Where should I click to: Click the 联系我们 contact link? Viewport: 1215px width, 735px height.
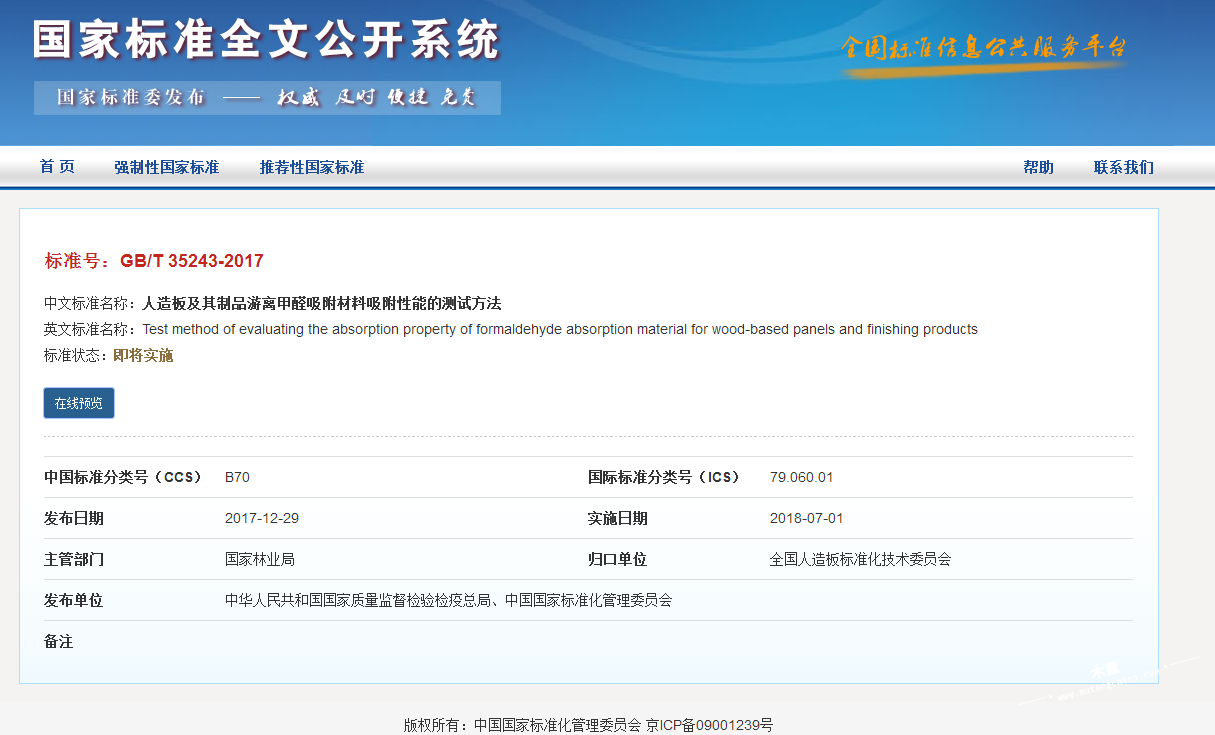pyautogui.click(x=1123, y=167)
